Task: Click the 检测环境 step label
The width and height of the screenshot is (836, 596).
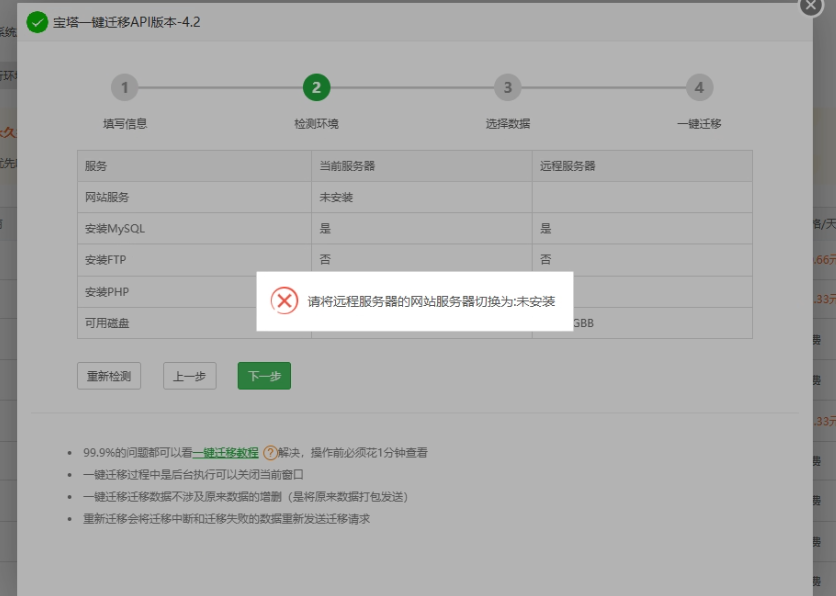Action: [x=316, y=124]
